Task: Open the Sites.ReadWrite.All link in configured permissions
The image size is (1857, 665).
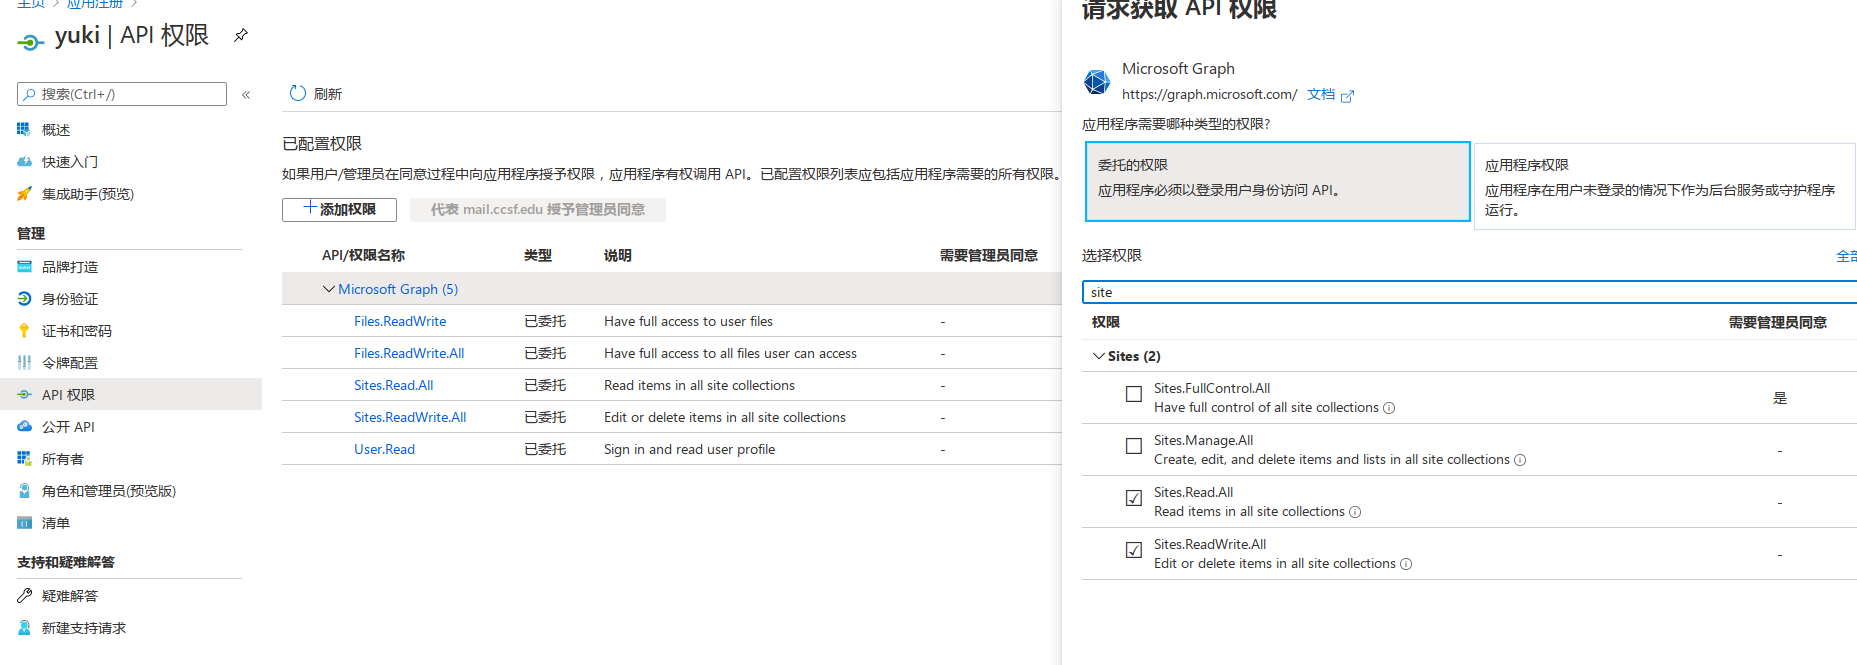Action: [410, 417]
